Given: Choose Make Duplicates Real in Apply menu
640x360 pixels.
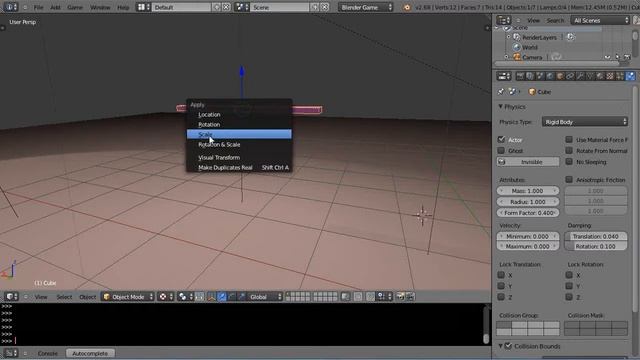Looking at the screenshot, I should coord(239,167).
